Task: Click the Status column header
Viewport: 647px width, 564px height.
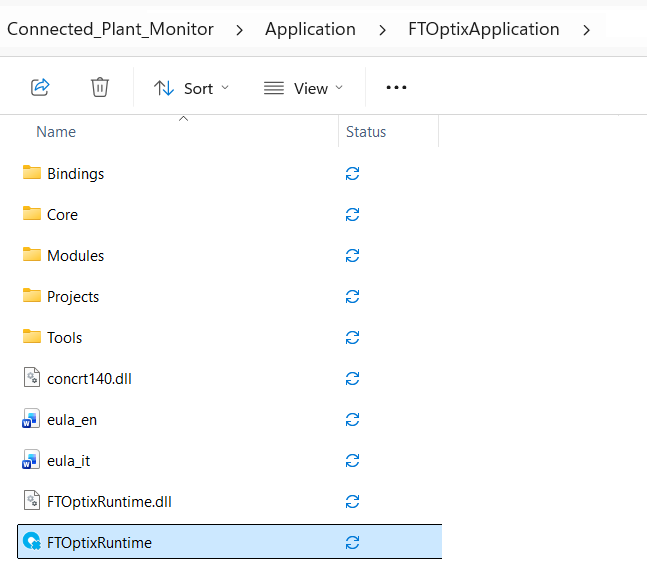Action: pos(366,132)
